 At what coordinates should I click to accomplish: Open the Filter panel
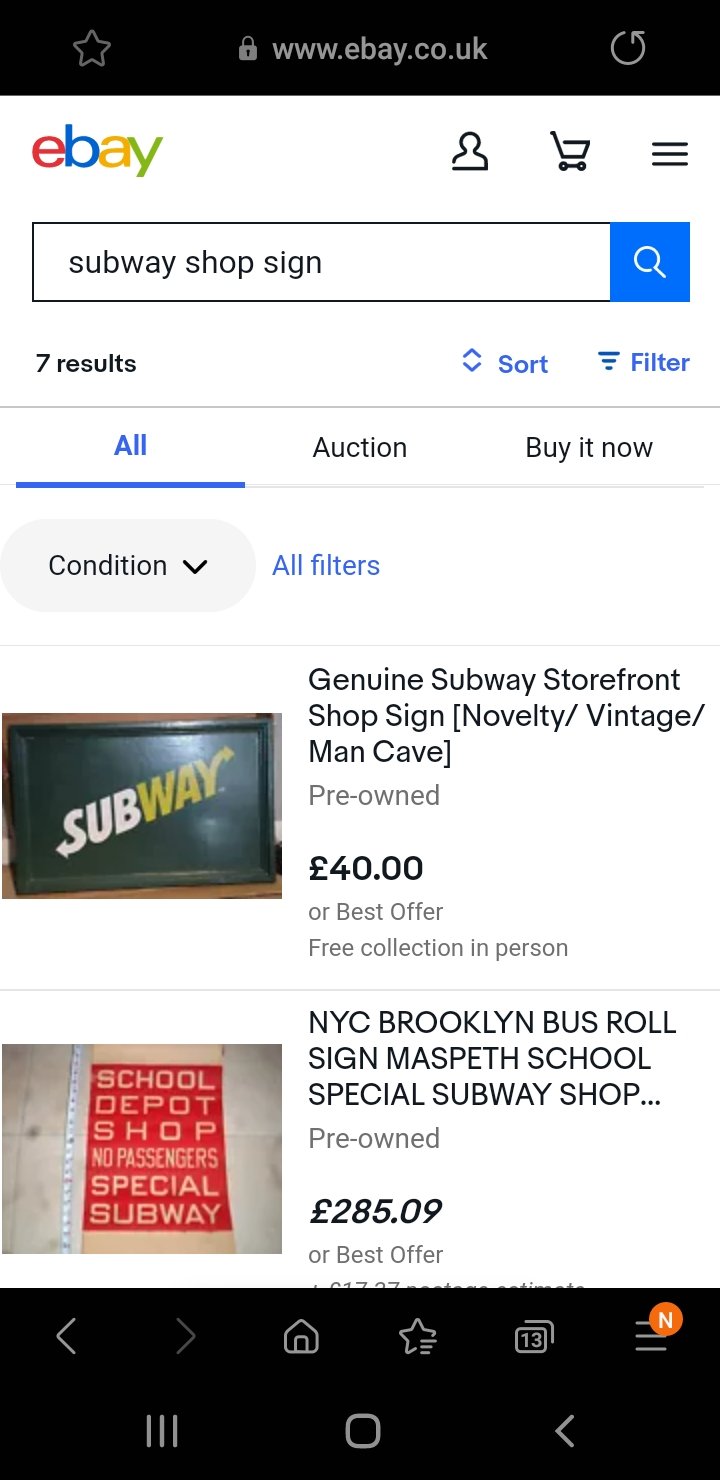(x=644, y=362)
